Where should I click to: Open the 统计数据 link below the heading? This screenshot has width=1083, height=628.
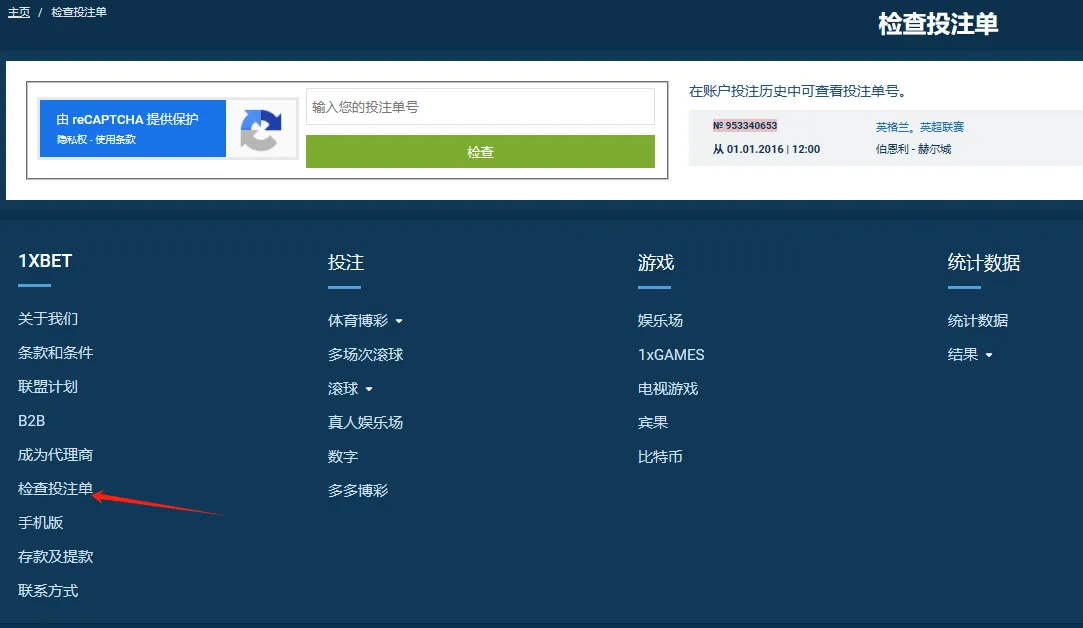click(977, 321)
